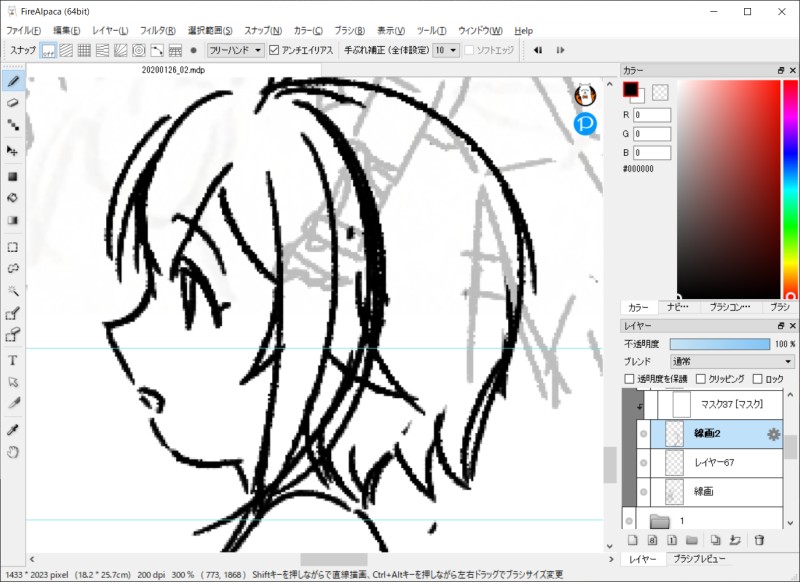Image resolution: width=800 pixels, height=582 pixels.
Task: Enable ロック checkbox
Action: pos(758,379)
